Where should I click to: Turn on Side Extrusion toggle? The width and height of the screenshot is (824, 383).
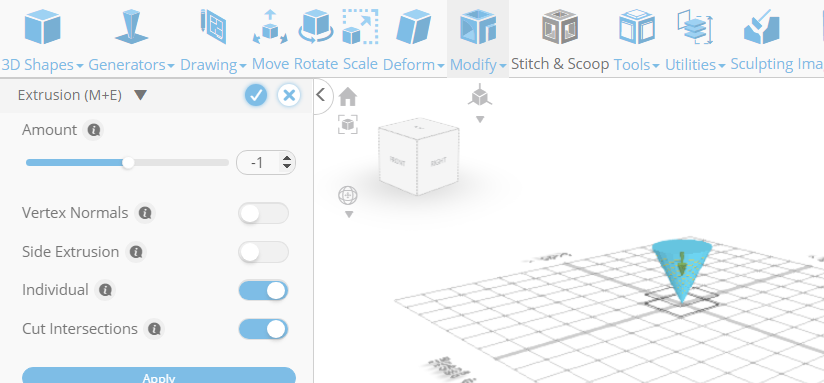[x=263, y=252]
